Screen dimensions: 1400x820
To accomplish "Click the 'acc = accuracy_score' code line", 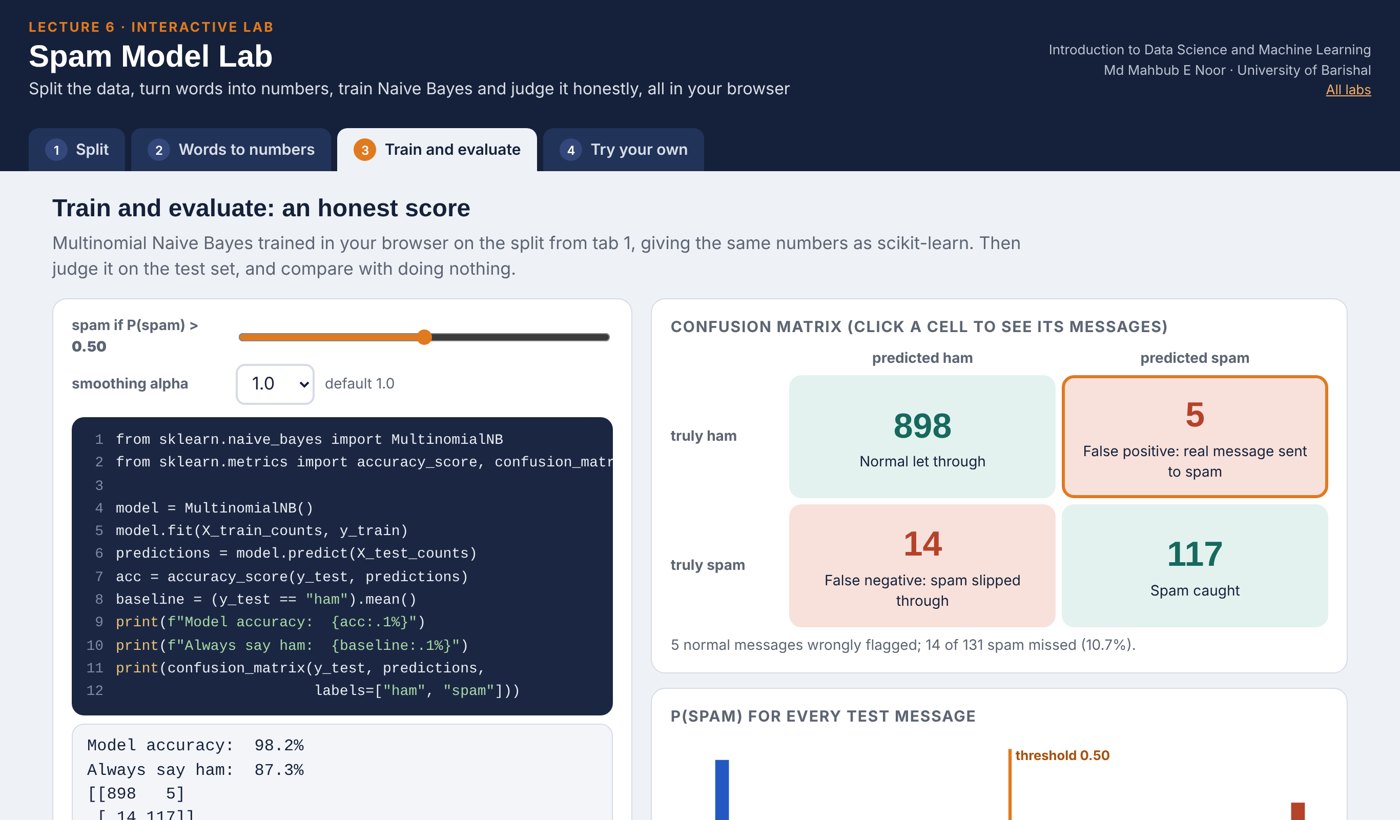I will click(x=292, y=577).
